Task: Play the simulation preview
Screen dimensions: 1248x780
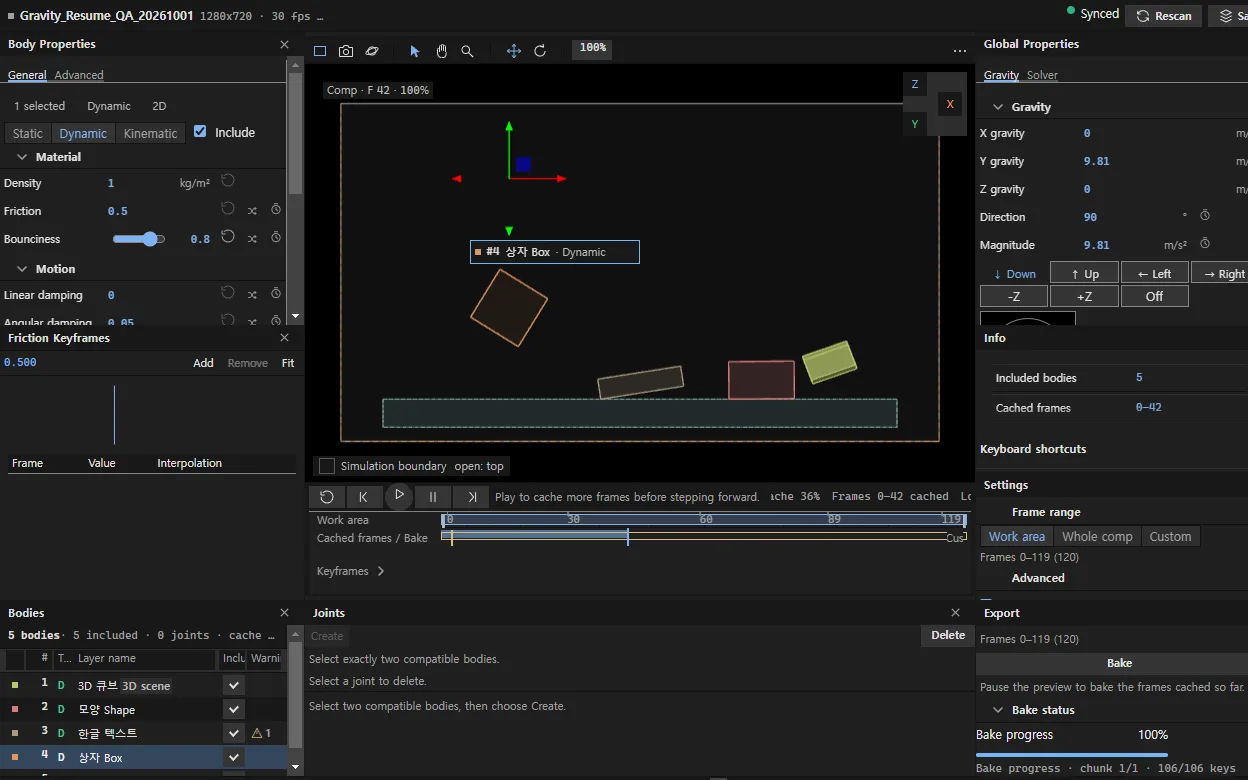Action: click(x=399, y=495)
